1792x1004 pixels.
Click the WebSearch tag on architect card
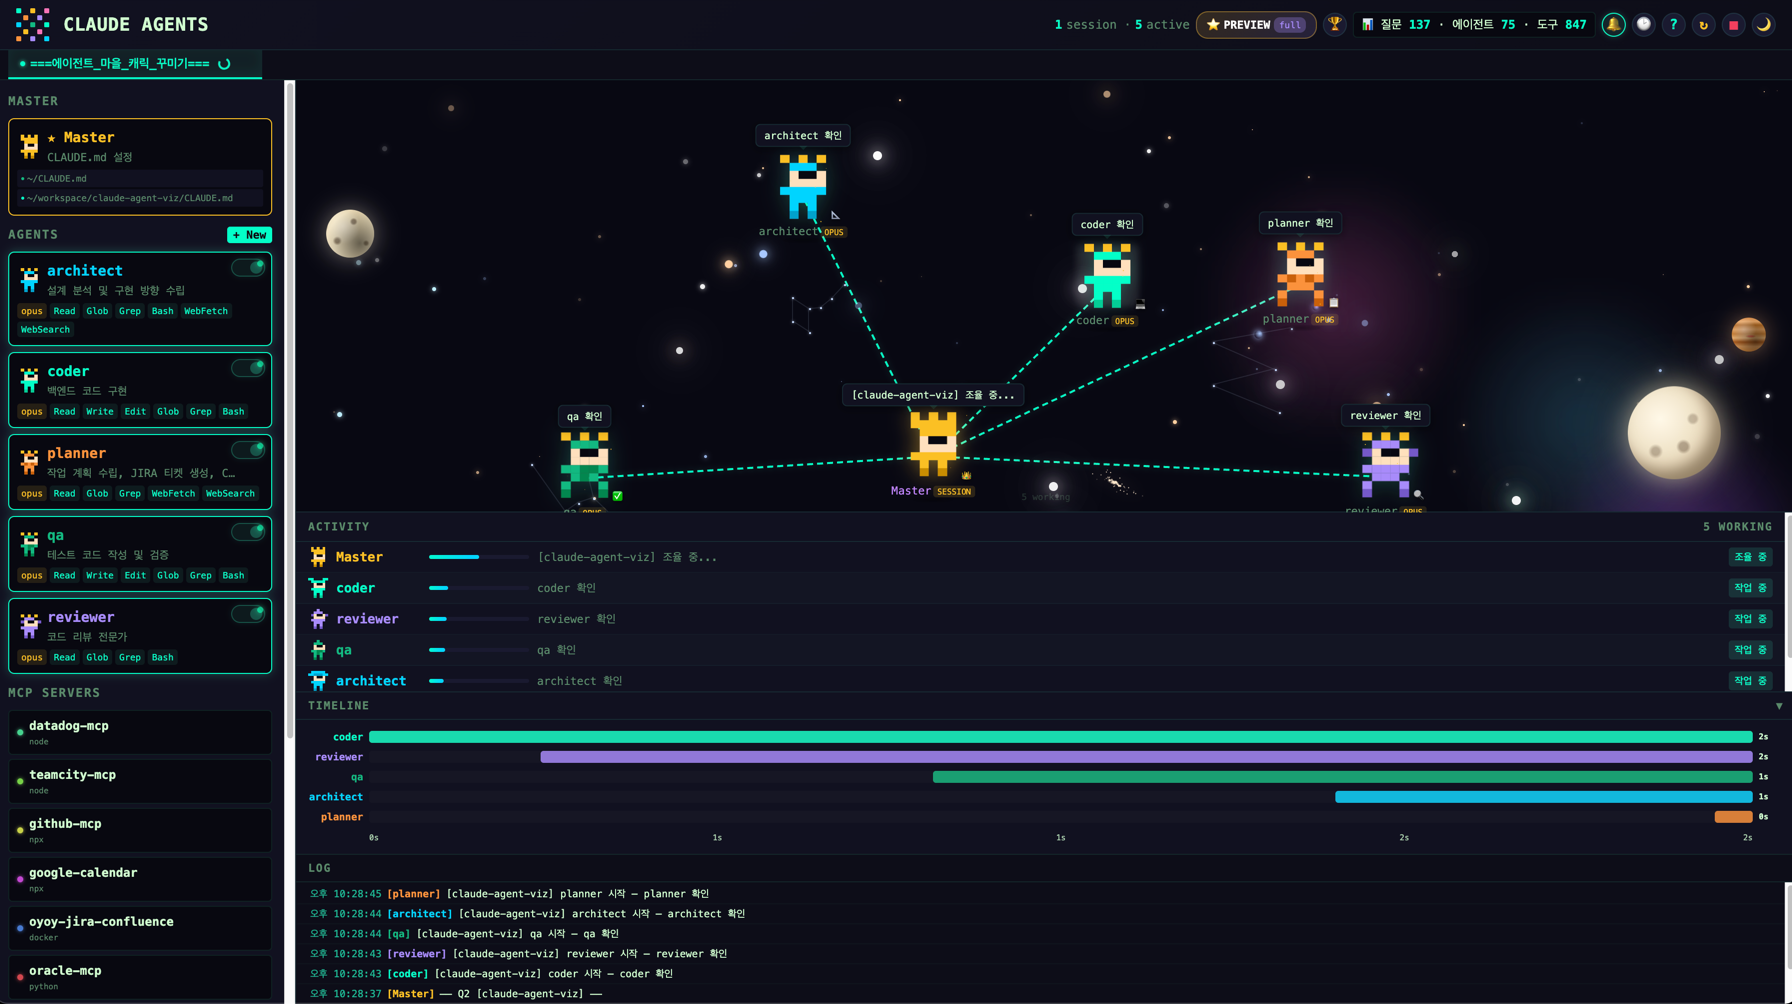click(x=45, y=329)
